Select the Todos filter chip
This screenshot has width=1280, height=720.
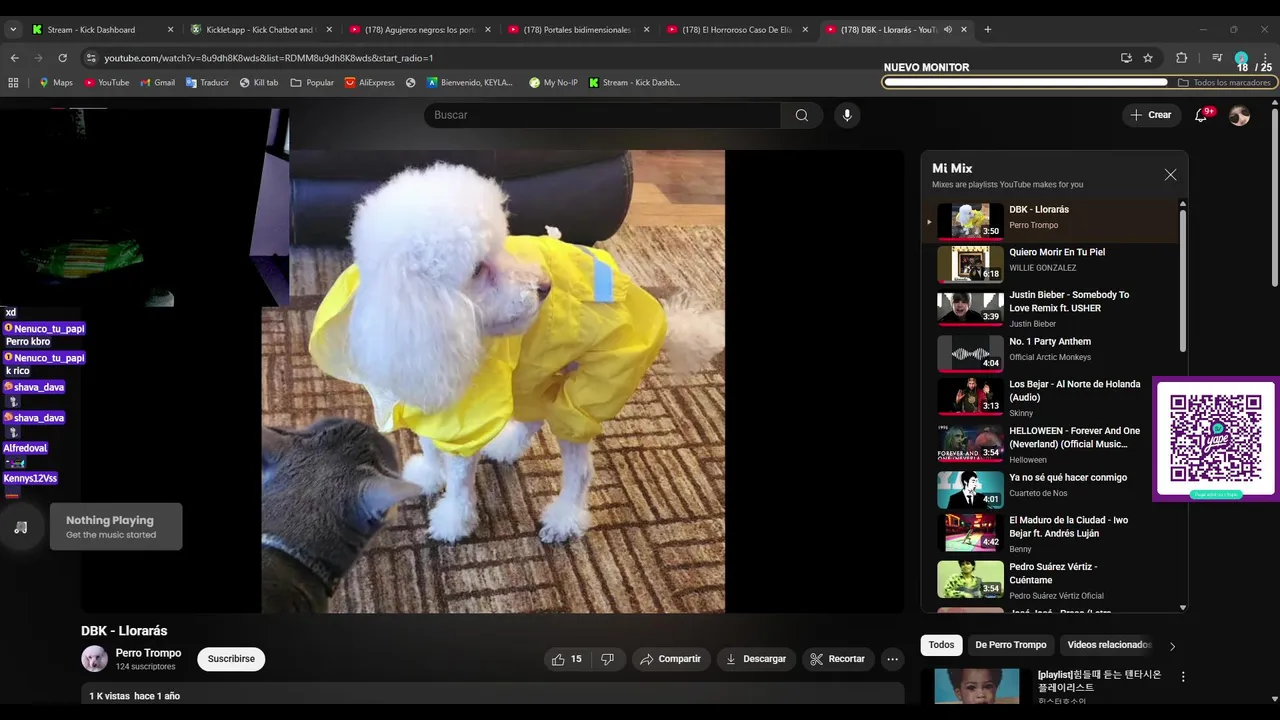(x=941, y=645)
